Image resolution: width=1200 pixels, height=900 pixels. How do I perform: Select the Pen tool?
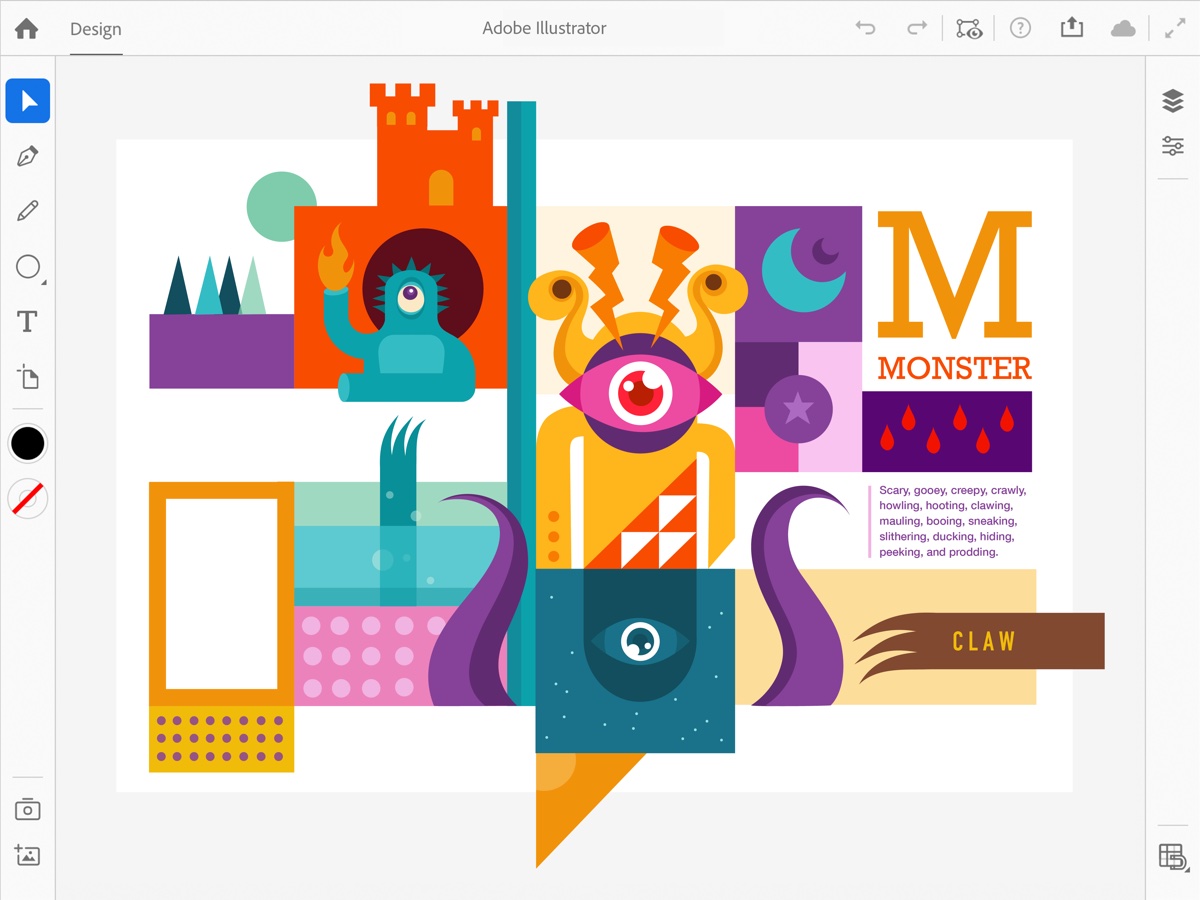[27, 156]
